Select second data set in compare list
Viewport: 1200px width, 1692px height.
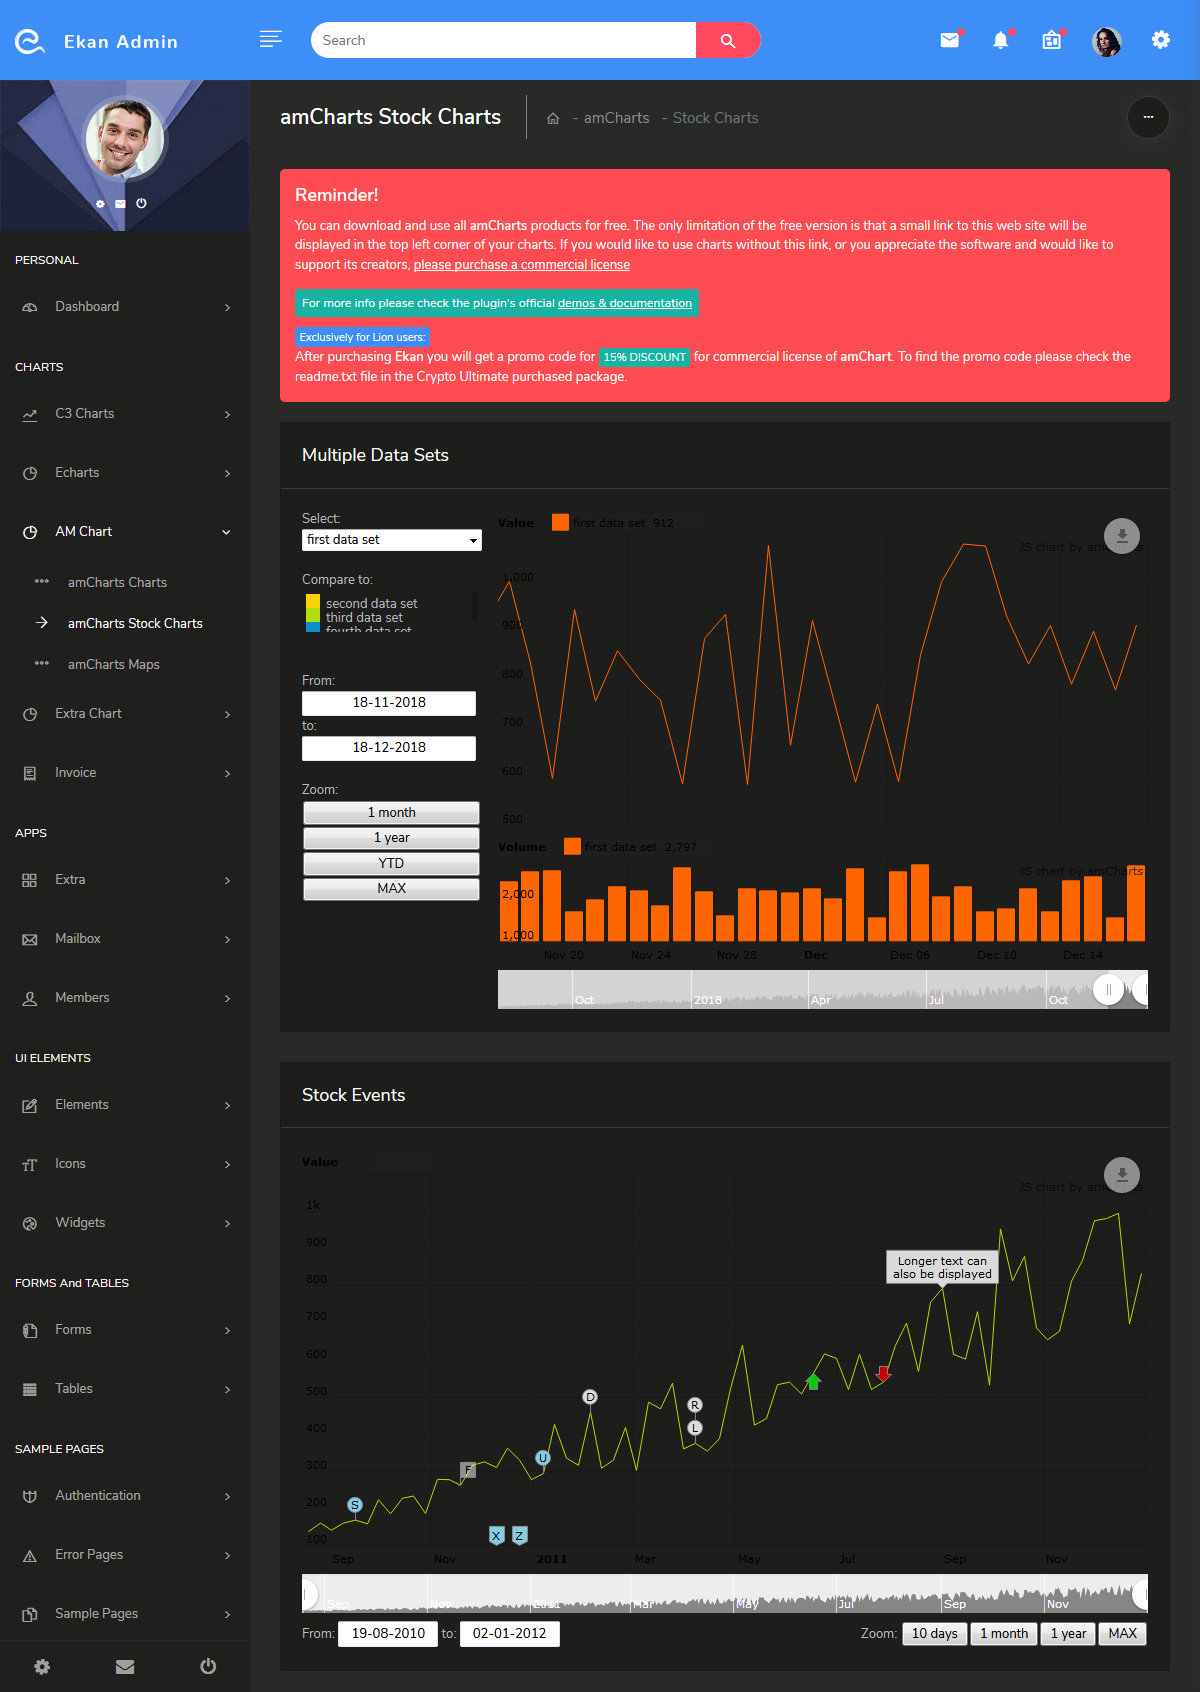(371, 603)
